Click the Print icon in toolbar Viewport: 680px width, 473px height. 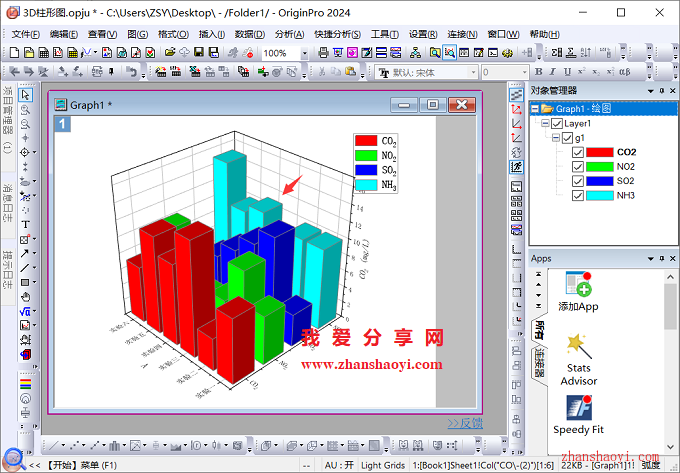pyautogui.click(x=323, y=53)
